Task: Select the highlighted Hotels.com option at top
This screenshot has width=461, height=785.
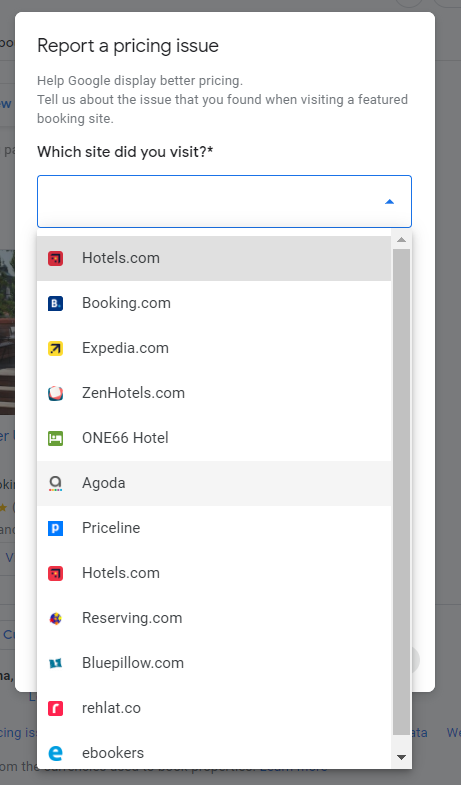Action: point(214,258)
